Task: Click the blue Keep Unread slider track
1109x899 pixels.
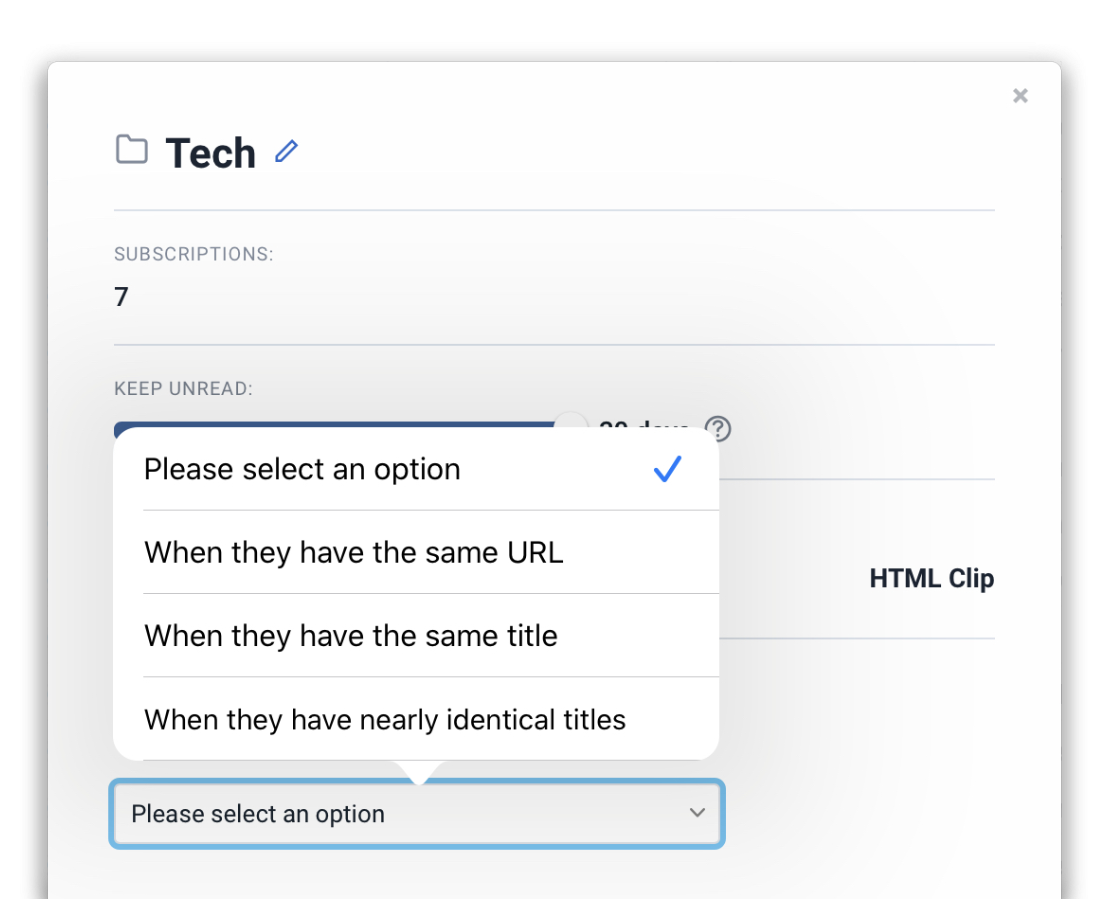Action: tap(330, 427)
